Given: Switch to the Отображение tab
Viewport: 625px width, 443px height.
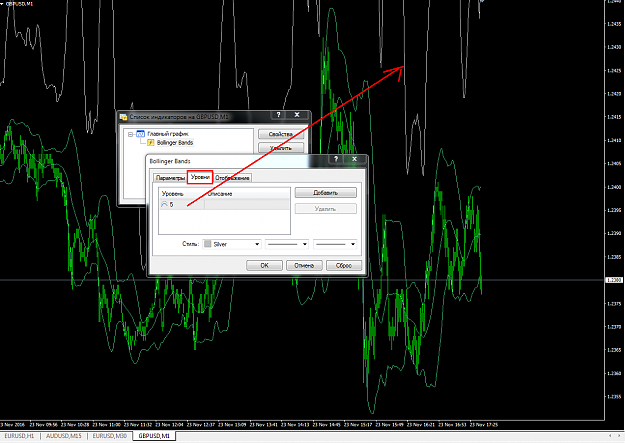Looking at the screenshot, I should point(232,178).
